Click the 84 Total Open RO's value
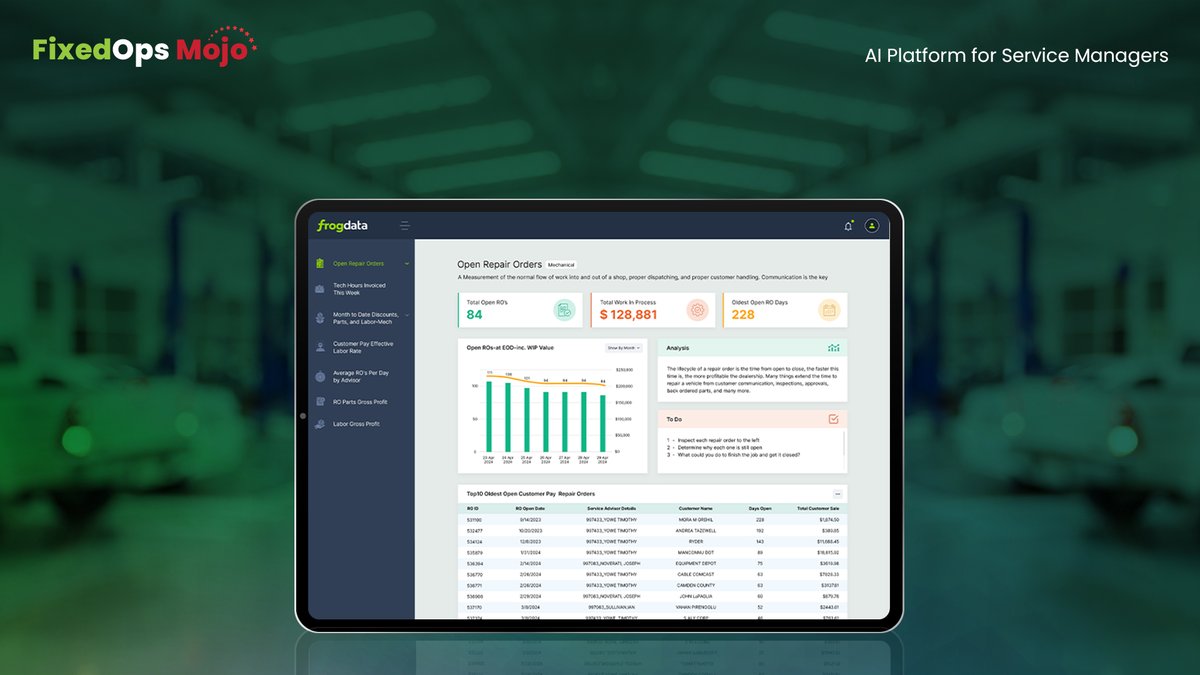Image resolution: width=1200 pixels, height=675 pixels. coord(474,315)
